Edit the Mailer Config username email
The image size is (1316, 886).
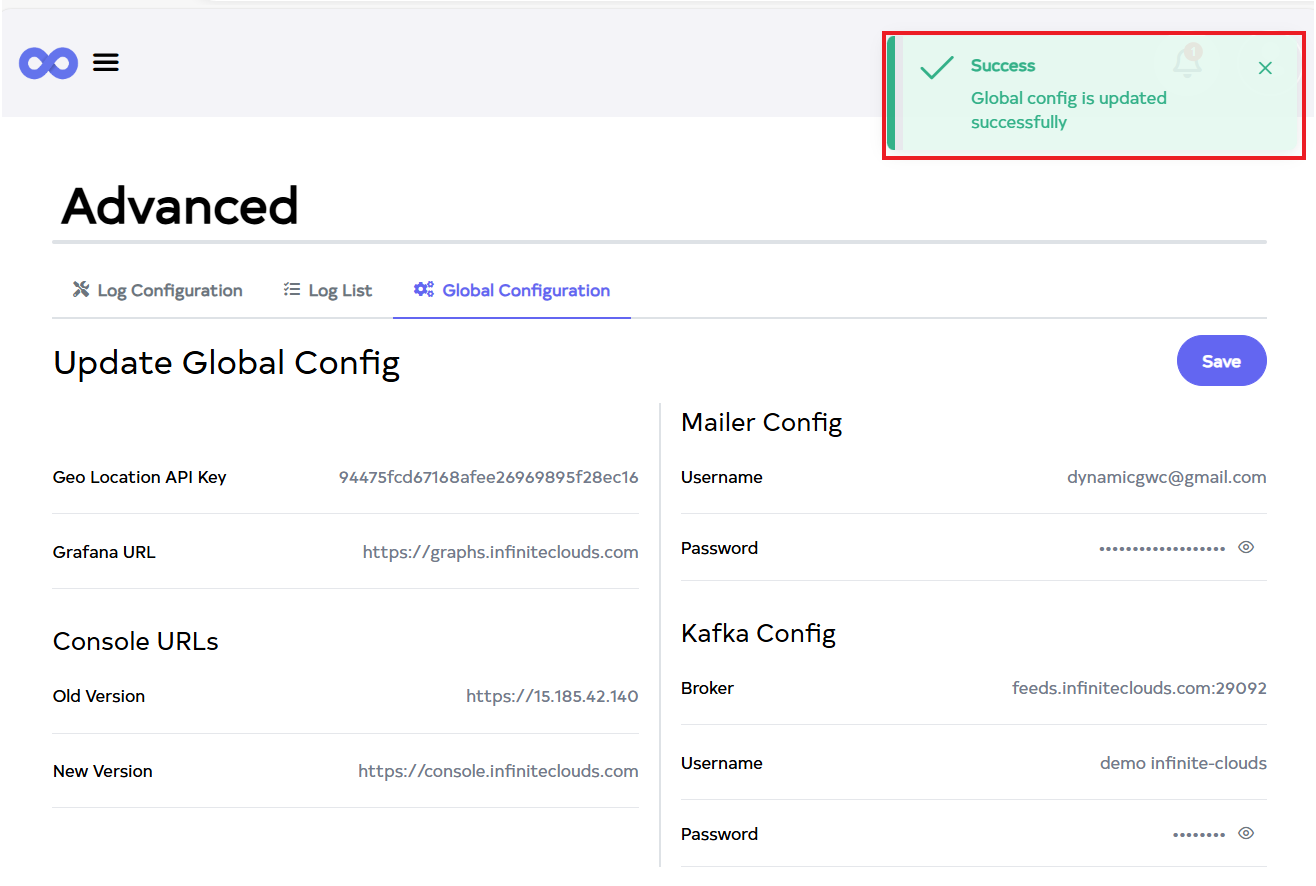[x=1166, y=477]
